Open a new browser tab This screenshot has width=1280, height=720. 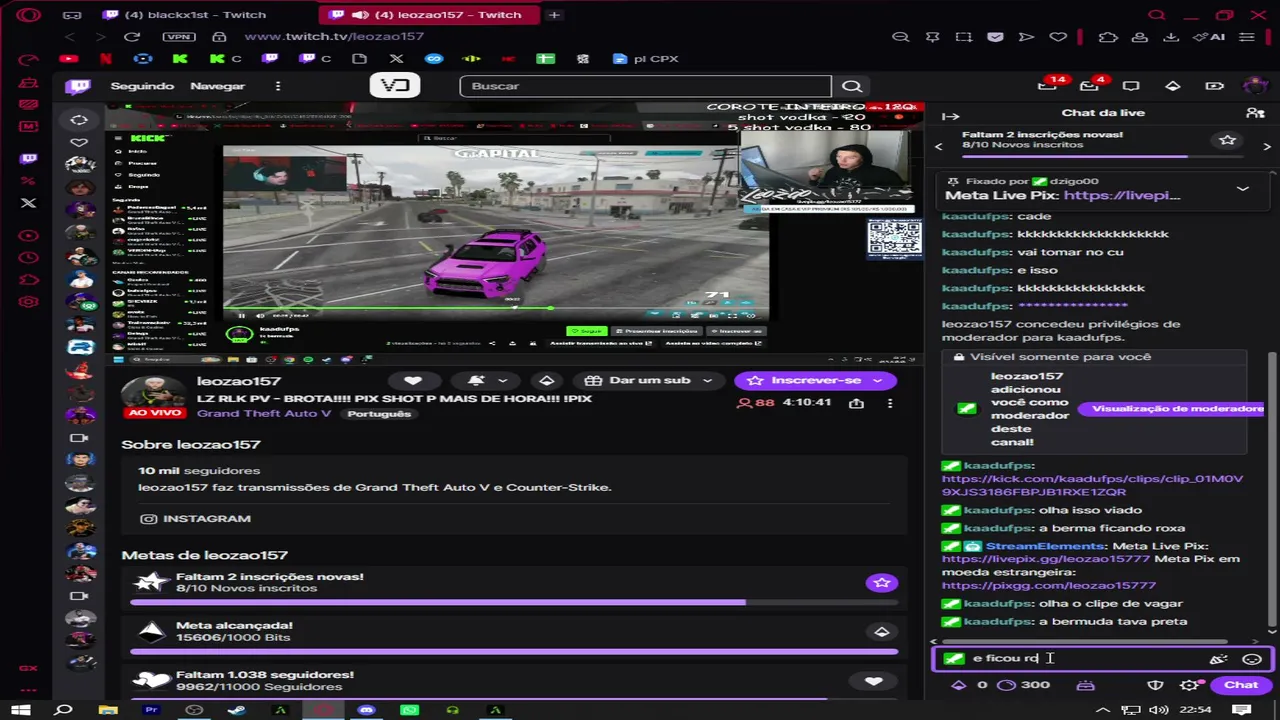click(x=554, y=15)
